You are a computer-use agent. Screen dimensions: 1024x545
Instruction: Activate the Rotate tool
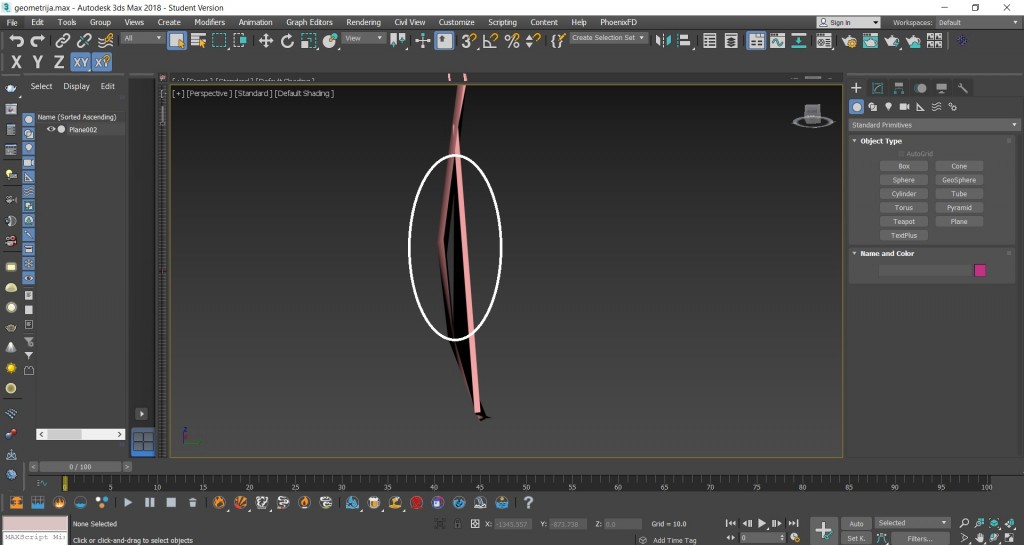(x=287, y=40)
